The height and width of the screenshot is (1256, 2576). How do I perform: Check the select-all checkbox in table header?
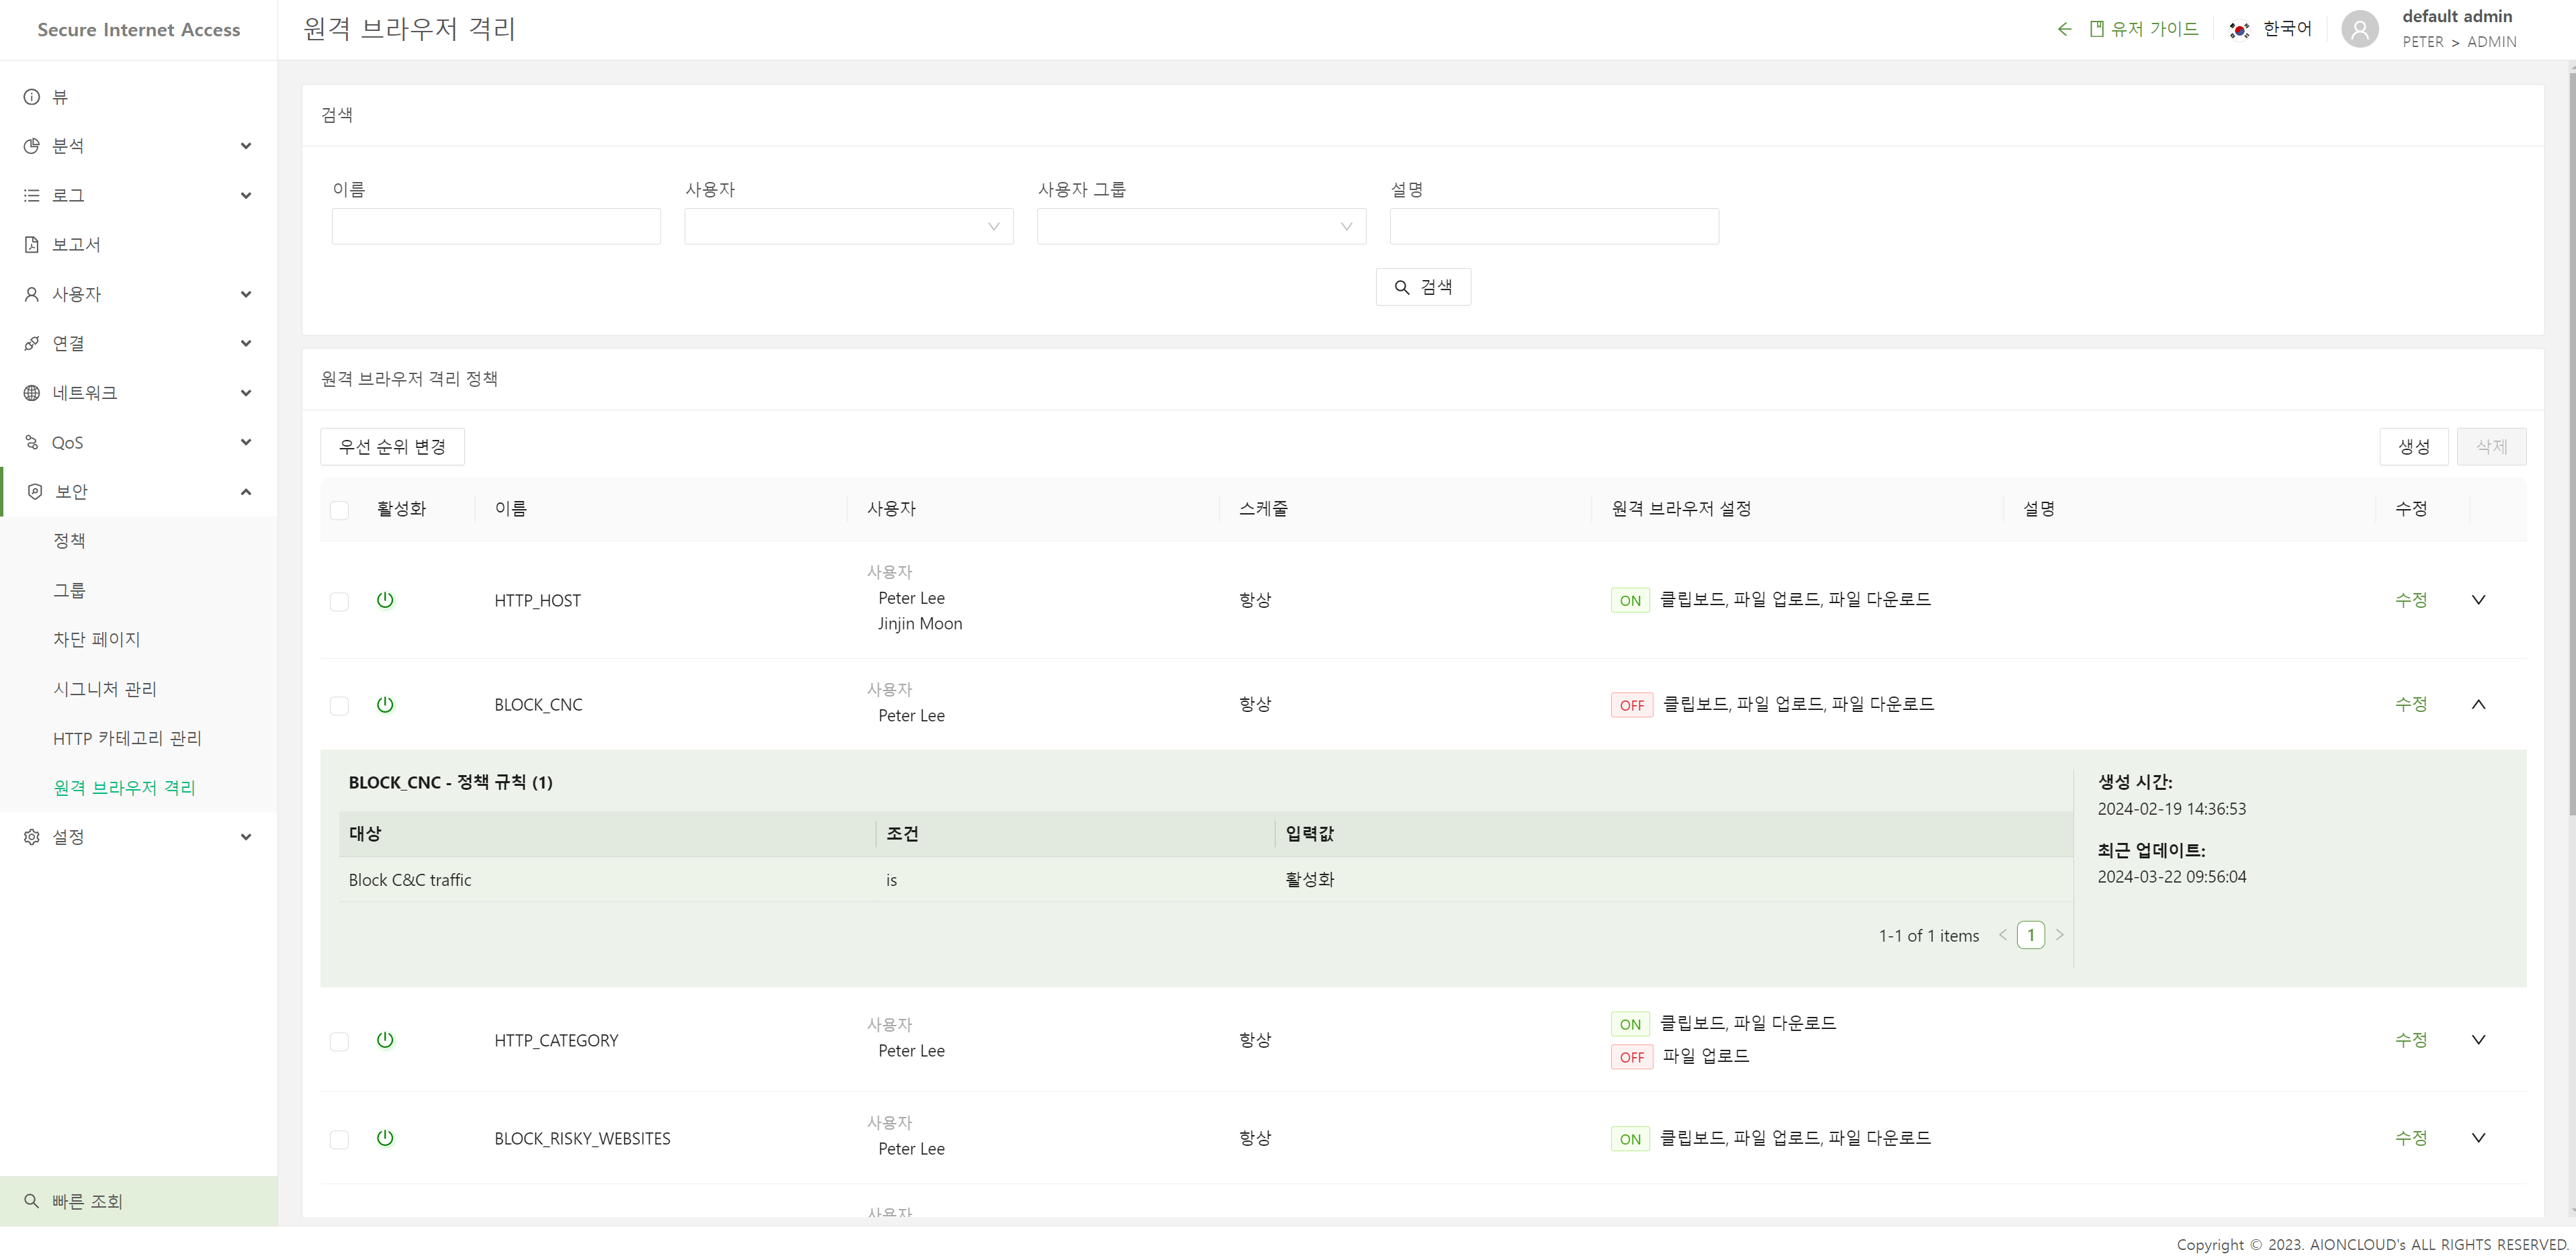(x=340, y=510)
